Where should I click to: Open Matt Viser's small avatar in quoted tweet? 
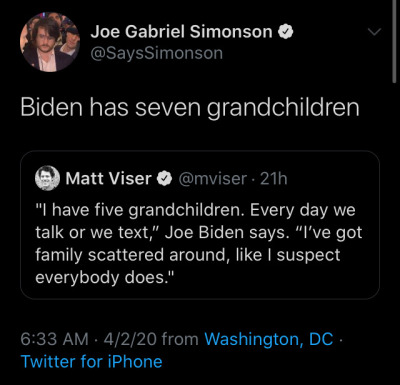coord(47,178)
